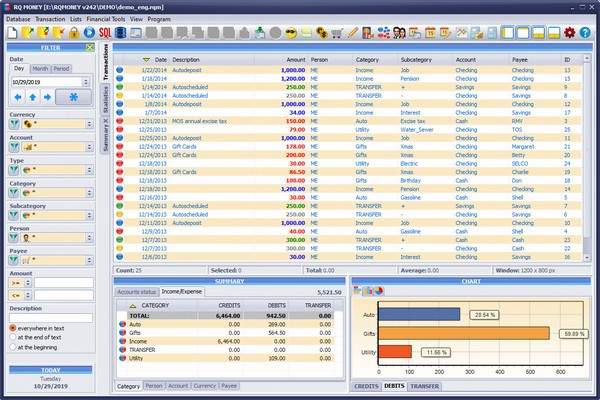600x400 pixels.
Task: Switch to the Accounts status tab
Action: [138, 291]
